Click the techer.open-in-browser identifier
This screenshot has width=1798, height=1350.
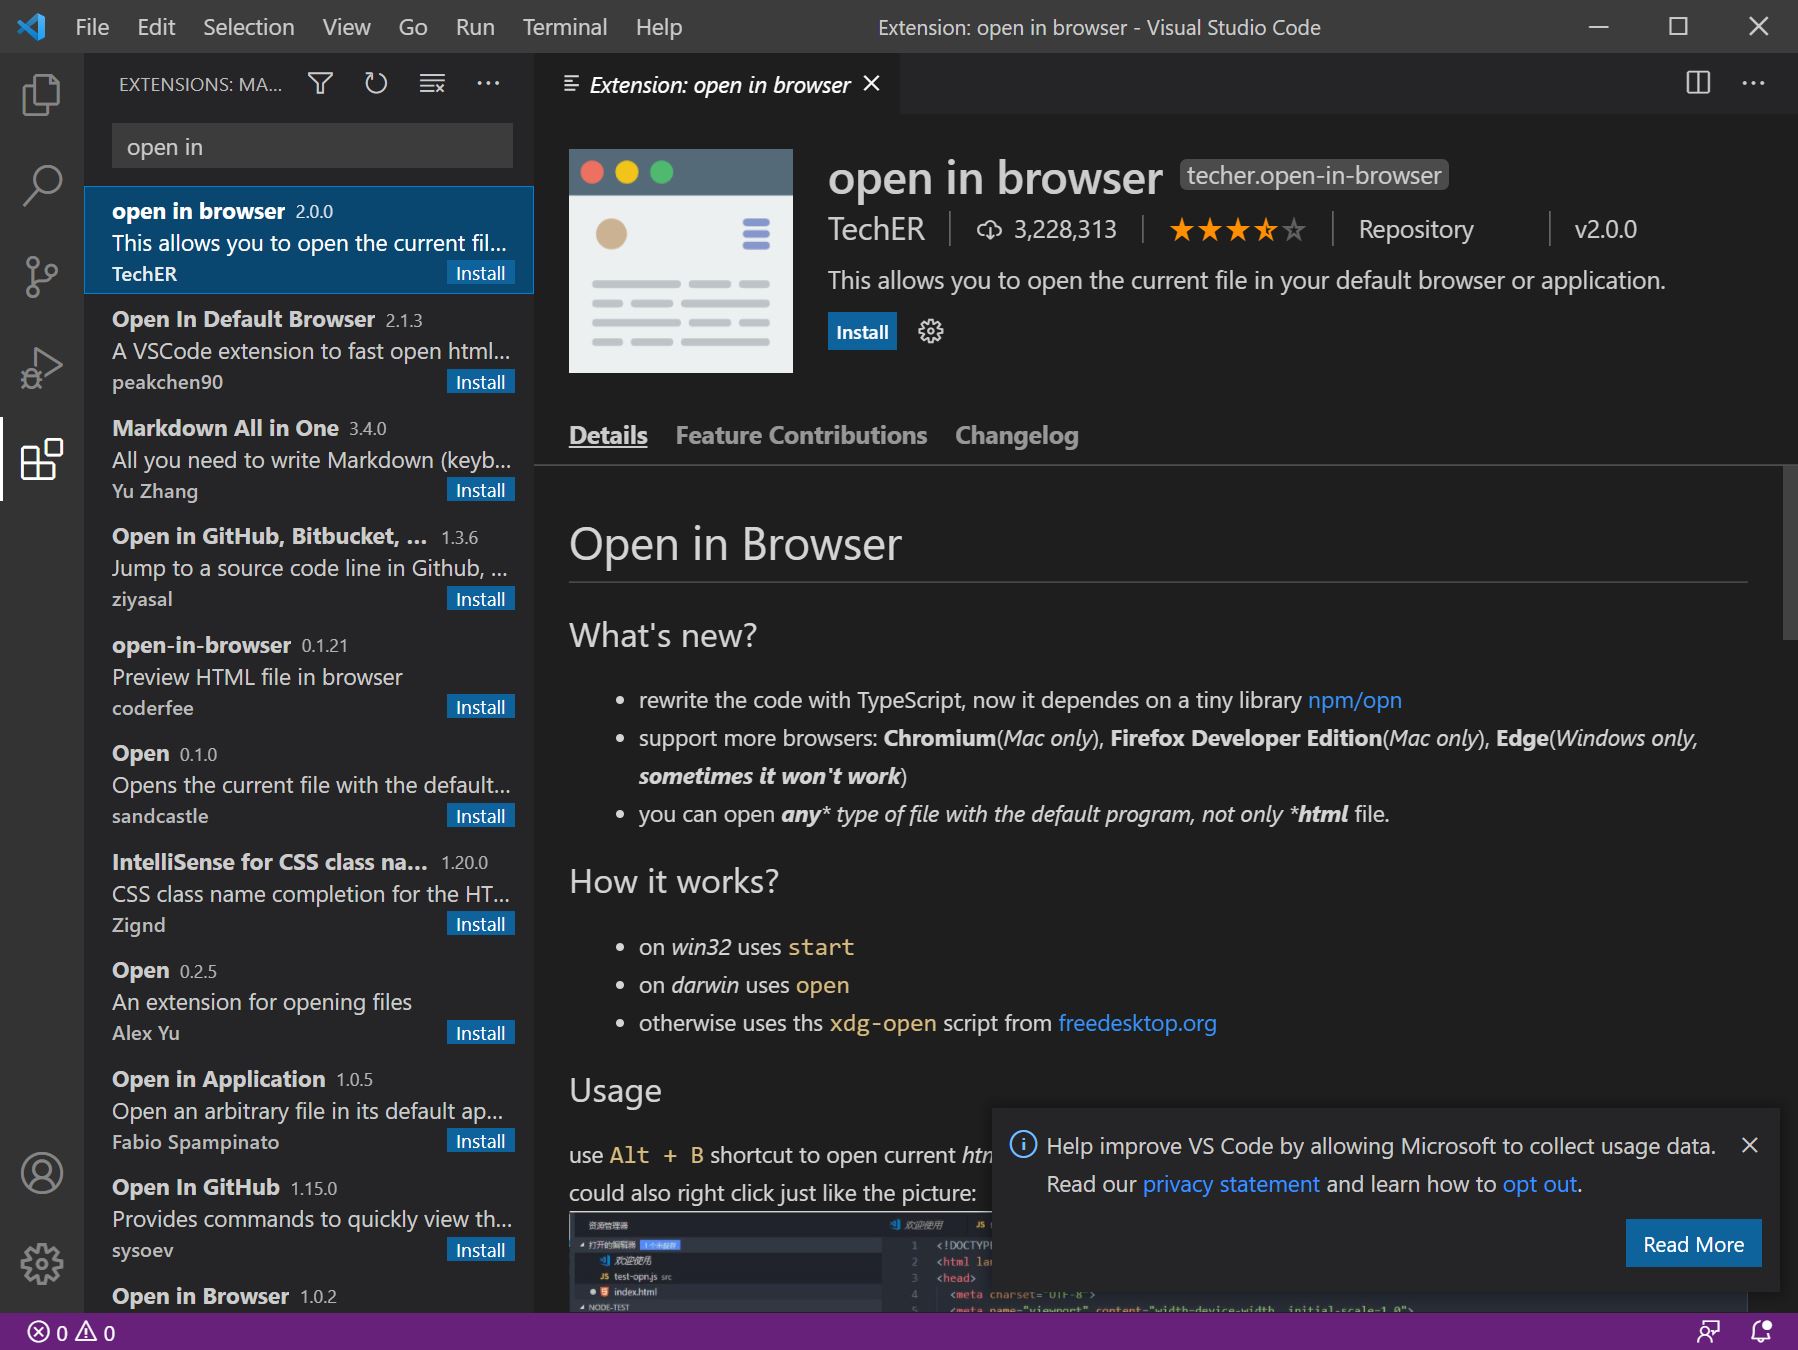tap(1314, 175)
